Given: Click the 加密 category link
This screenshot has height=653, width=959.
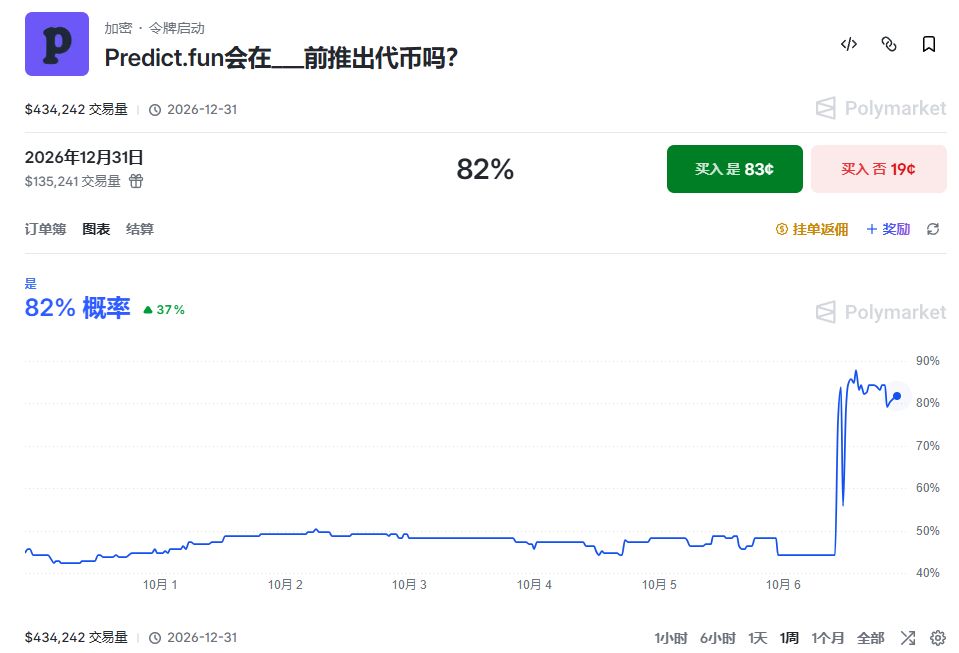Looking at the screenshot, I should pos(118,28).
